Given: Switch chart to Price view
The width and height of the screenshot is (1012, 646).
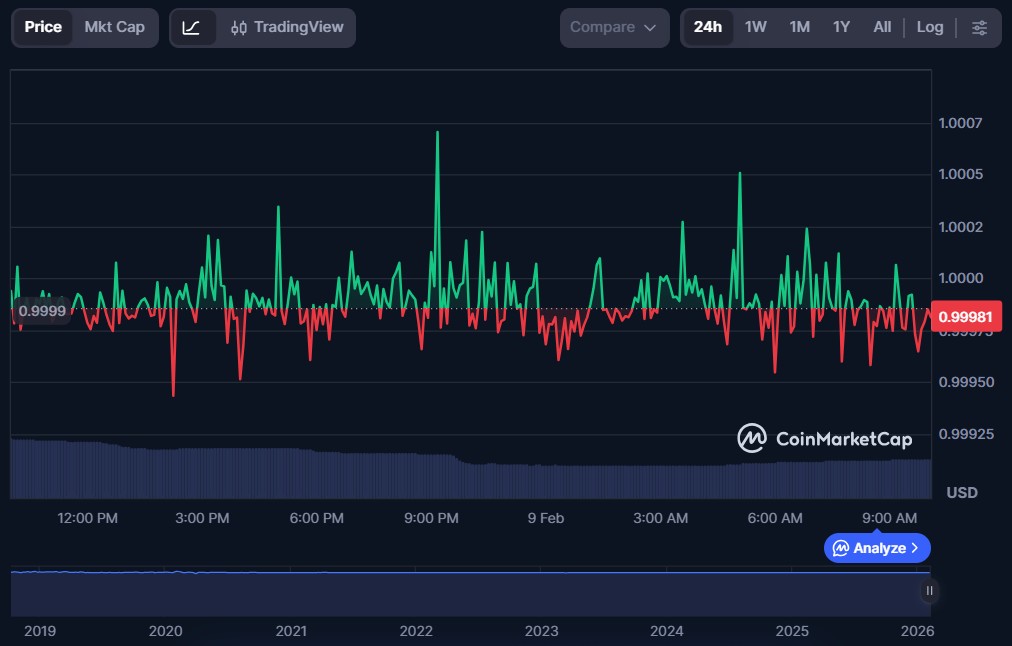Looking at the screenshot, I should 43,28.
